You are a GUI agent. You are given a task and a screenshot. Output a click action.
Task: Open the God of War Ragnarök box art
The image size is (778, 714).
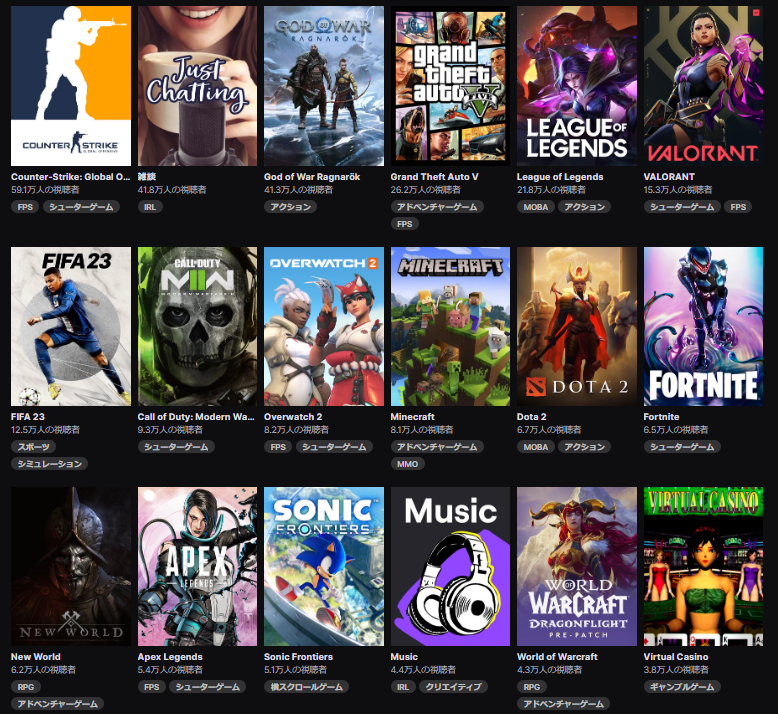tap(323, 86)
